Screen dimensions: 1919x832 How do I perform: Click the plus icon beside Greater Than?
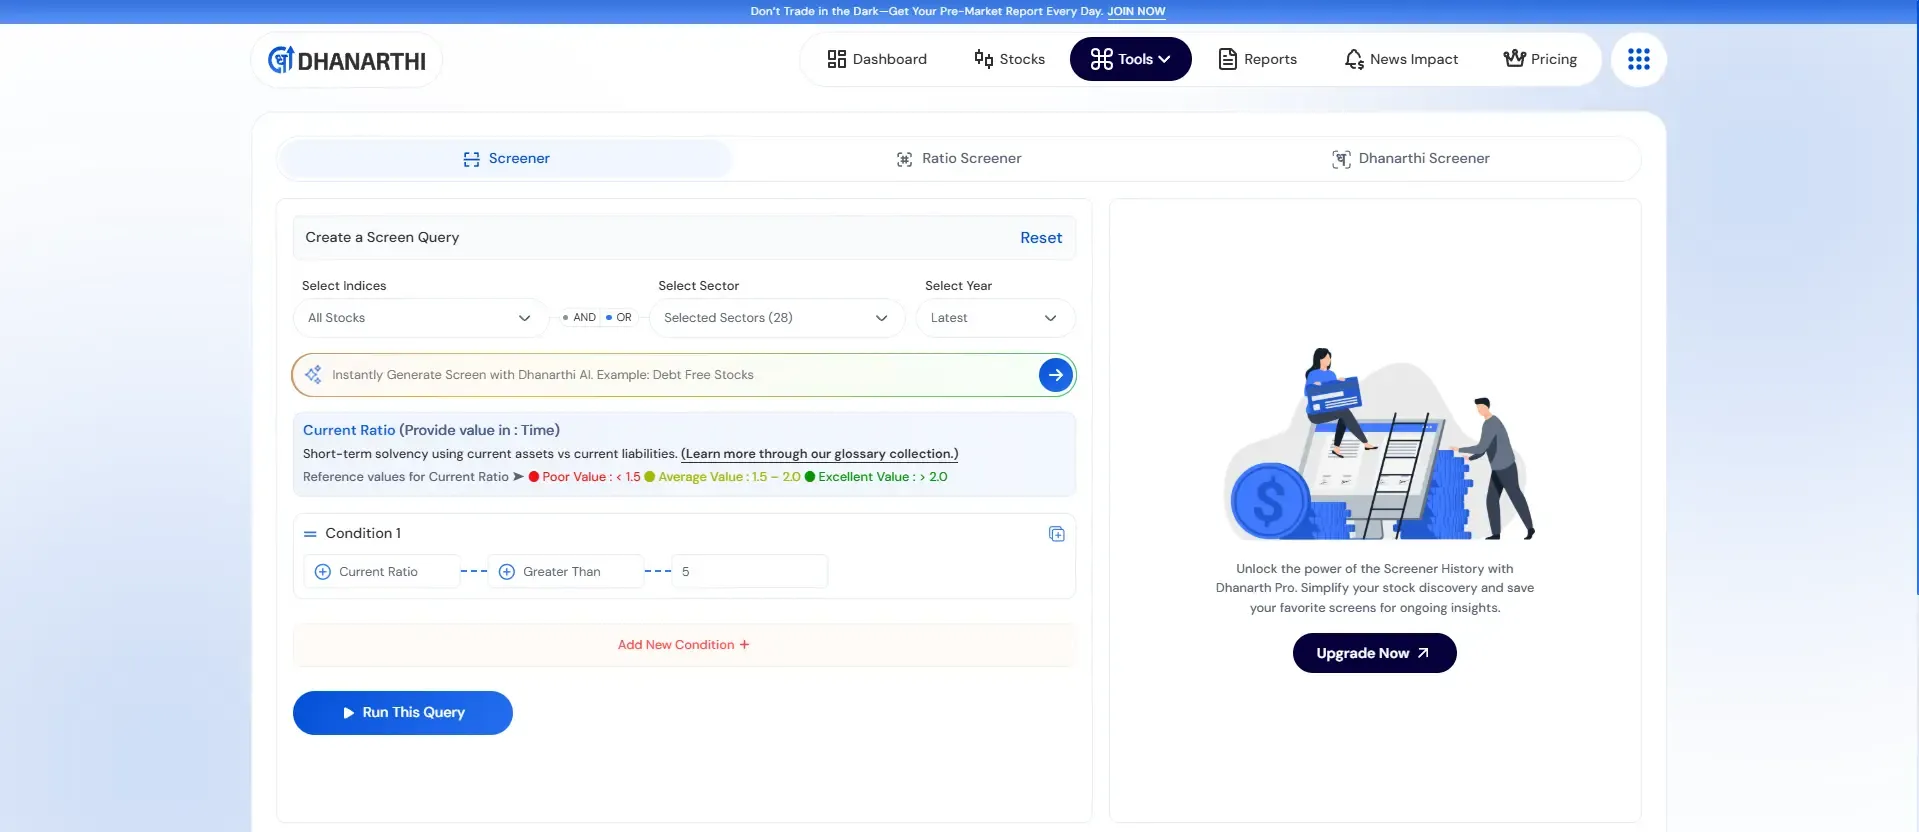coord(507,572)
